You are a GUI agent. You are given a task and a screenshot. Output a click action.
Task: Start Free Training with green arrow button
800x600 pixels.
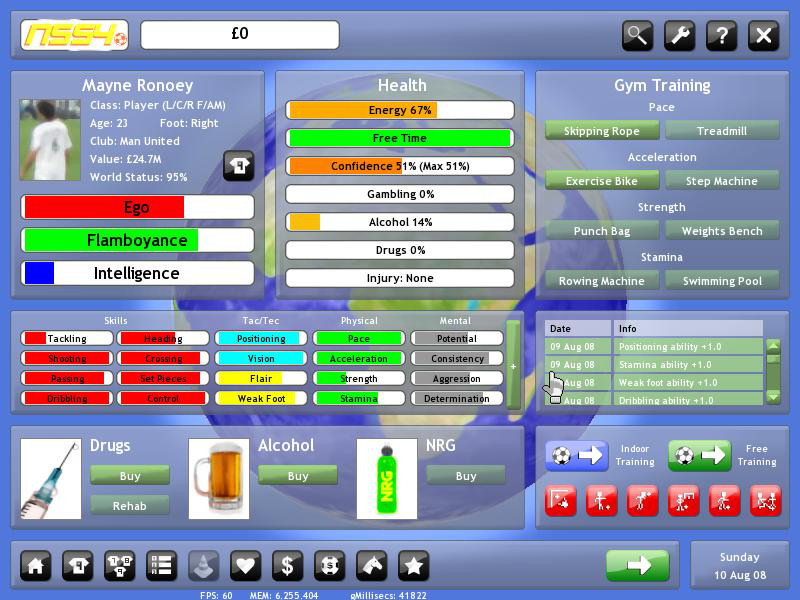(699, 456)
